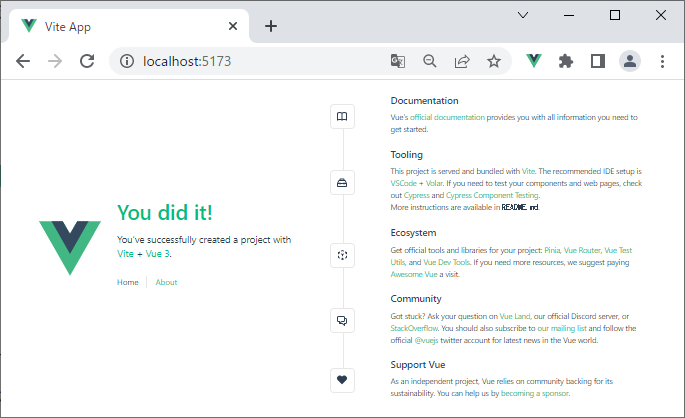Click the Tooling toolbox icon
The image size is (685, 418).
(x=342, y=183)
